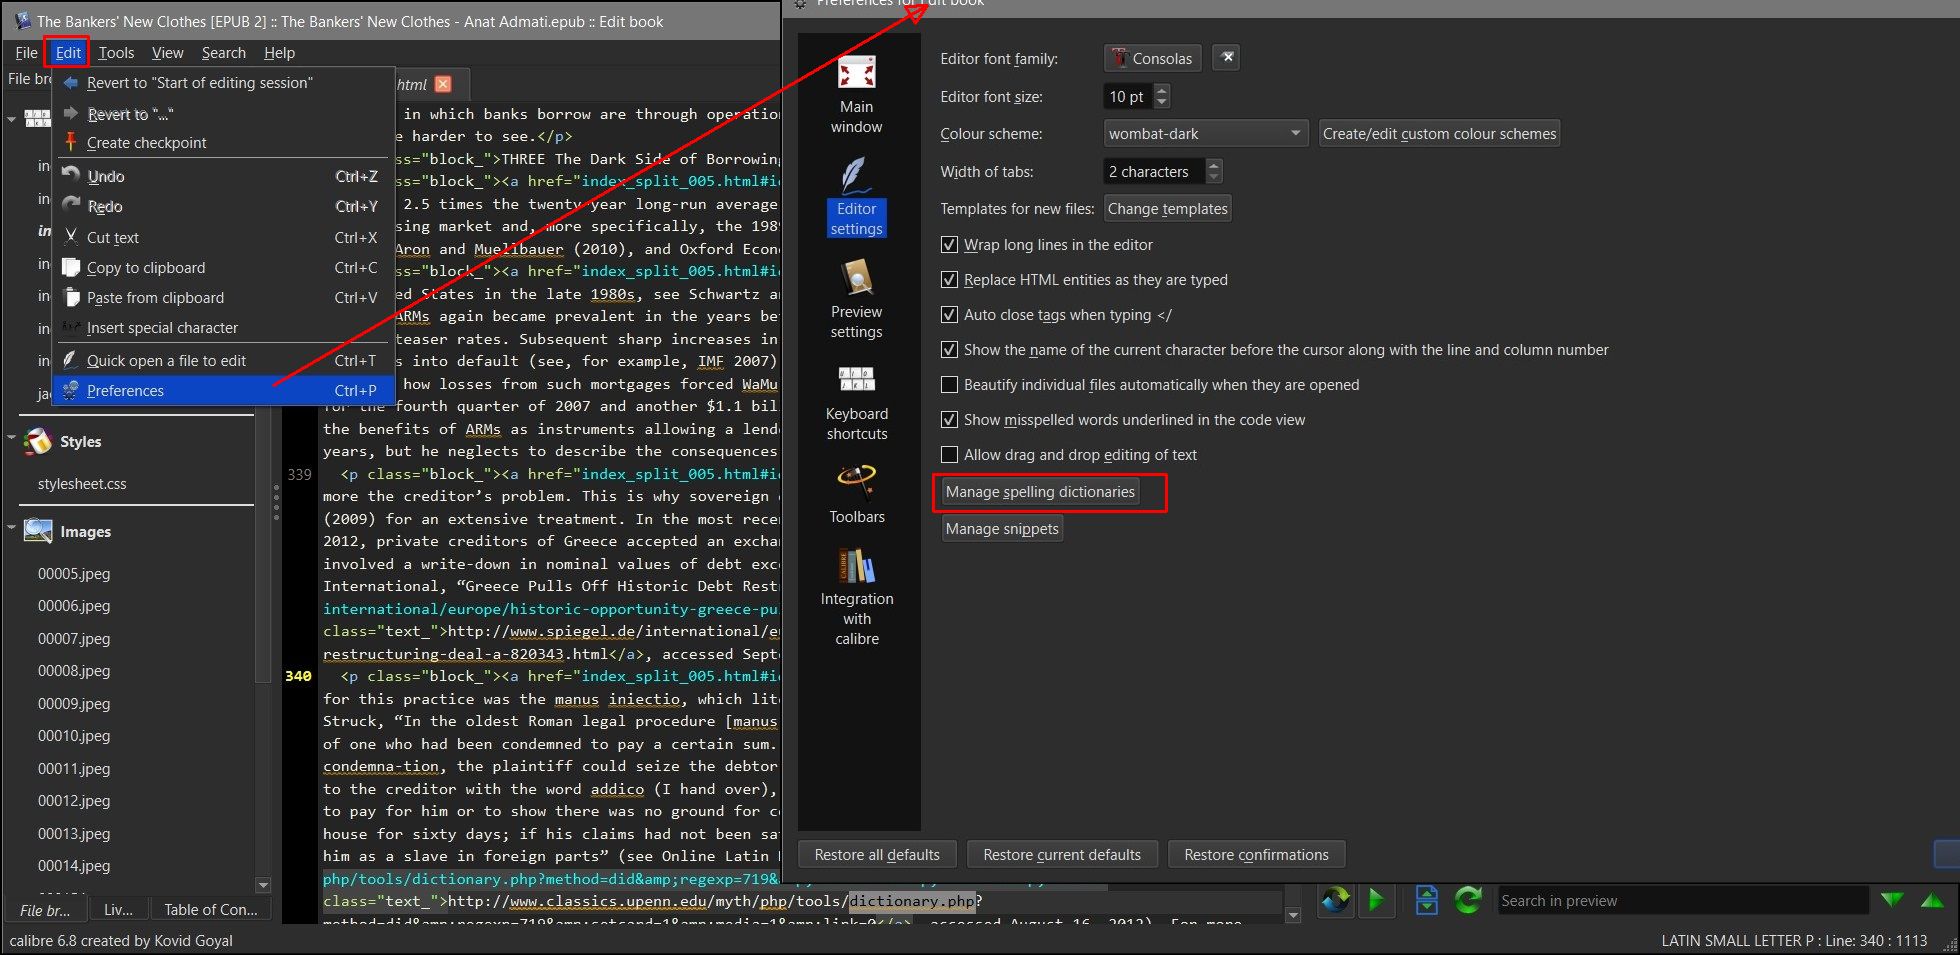Open Integration with calibre settings

coord(856,597)
